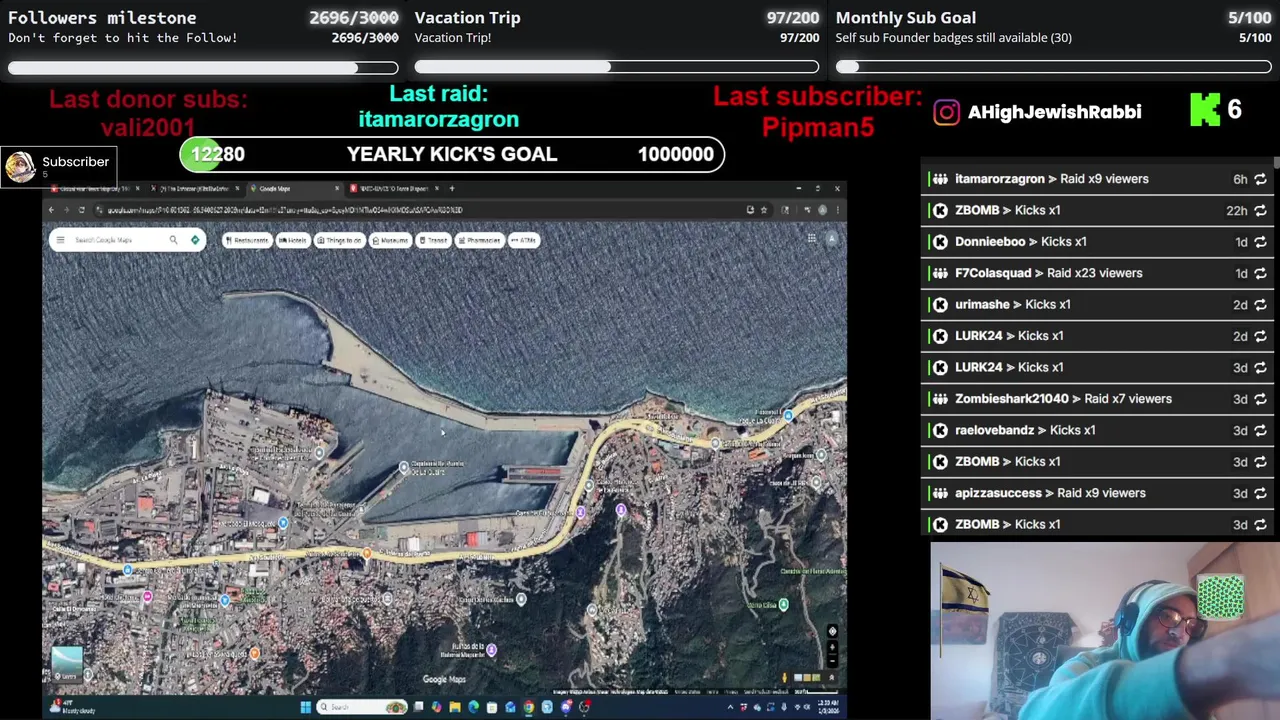This screenshot has height=720, width=1280.
Task: Click the urimashe Kicks x1 repeat icon
Action: 1260,305
